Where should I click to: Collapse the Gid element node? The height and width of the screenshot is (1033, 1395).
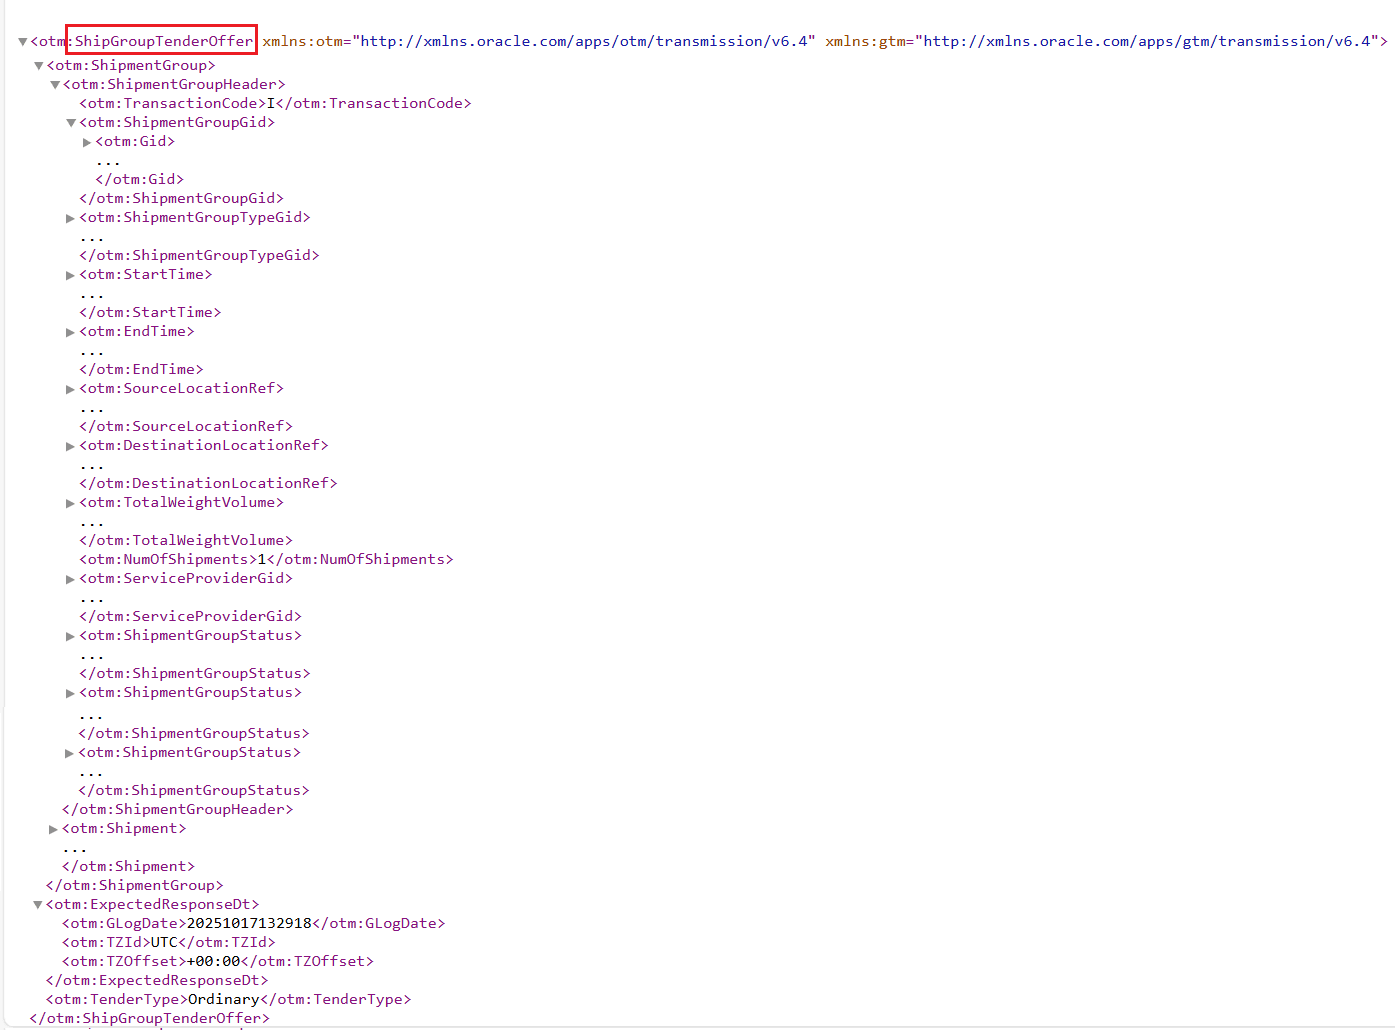(87, 141)
